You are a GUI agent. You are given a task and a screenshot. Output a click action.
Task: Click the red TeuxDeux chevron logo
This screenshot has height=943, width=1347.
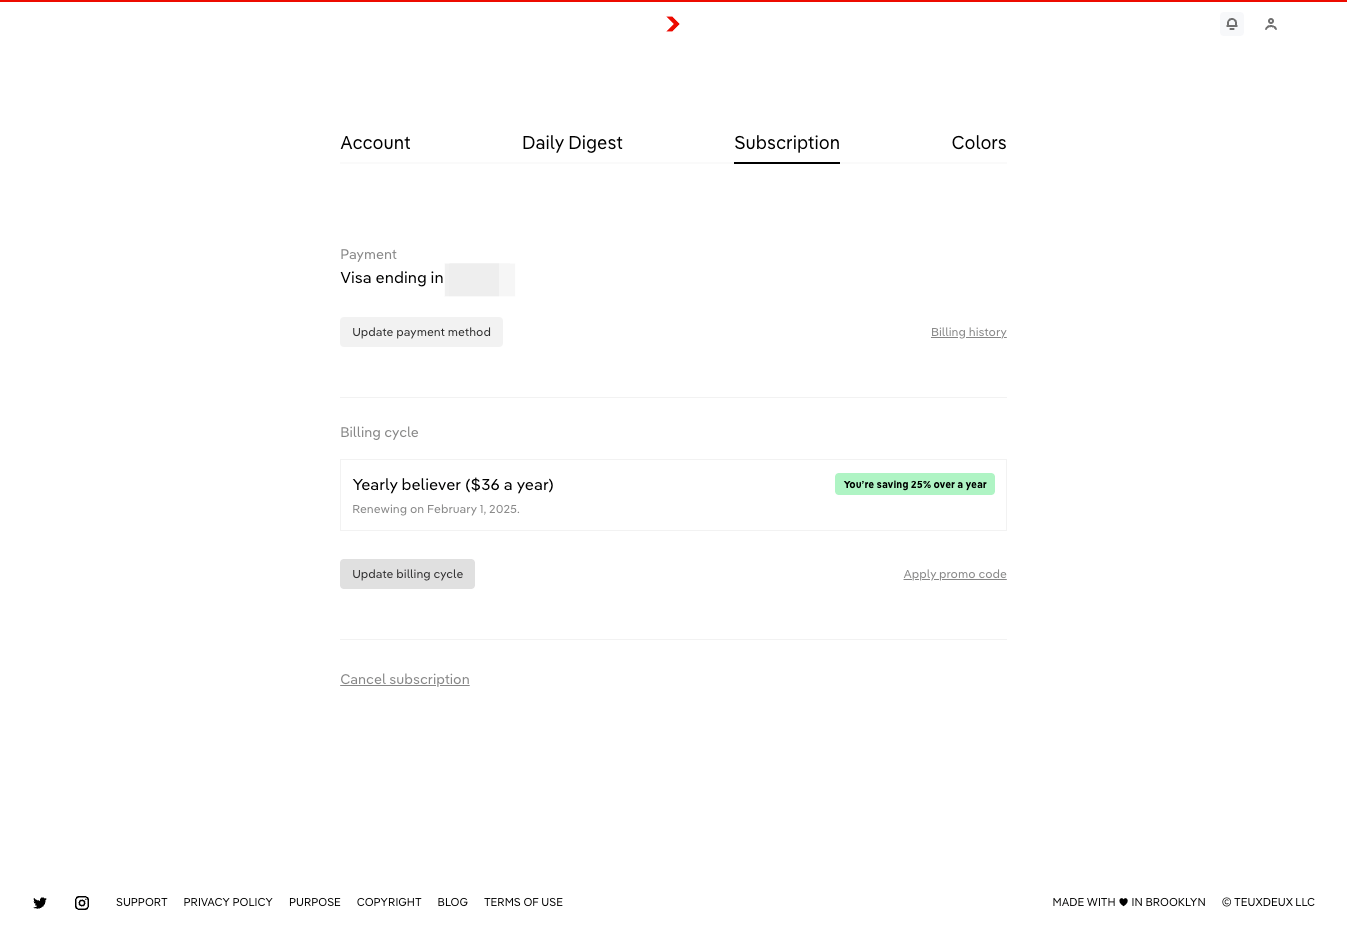(673, 24)
